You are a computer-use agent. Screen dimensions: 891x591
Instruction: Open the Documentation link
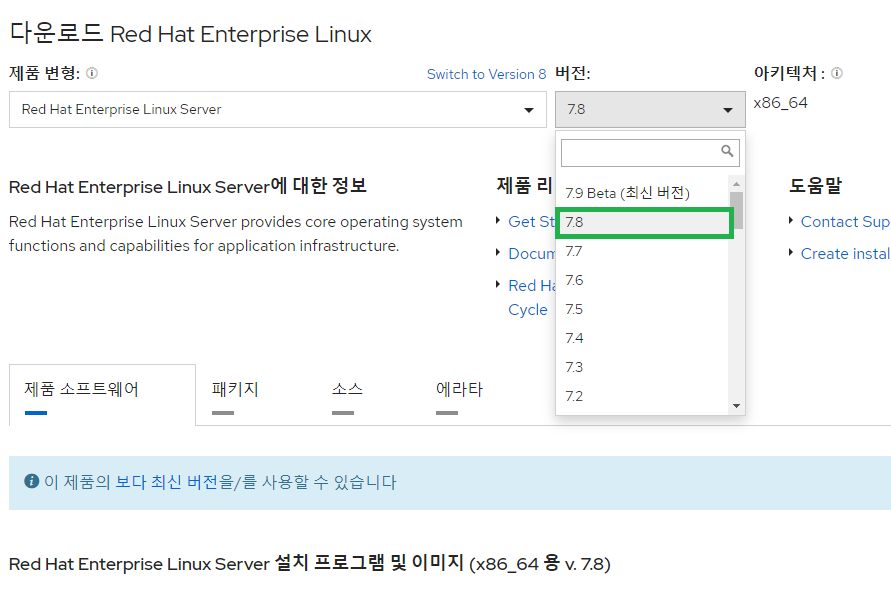531,253
